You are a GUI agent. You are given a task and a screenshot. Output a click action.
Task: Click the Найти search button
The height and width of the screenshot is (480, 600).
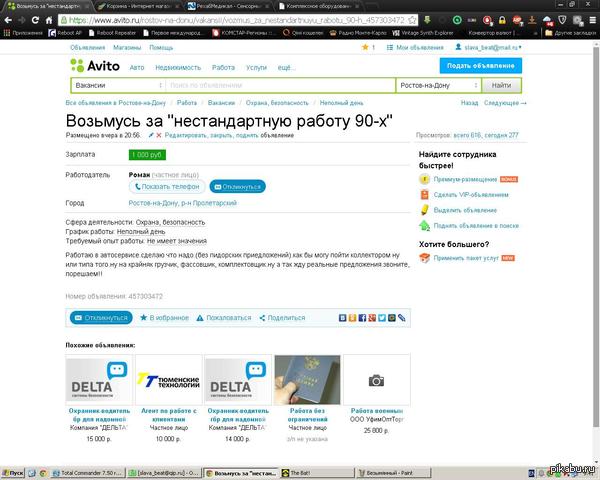tap(501, 85)
